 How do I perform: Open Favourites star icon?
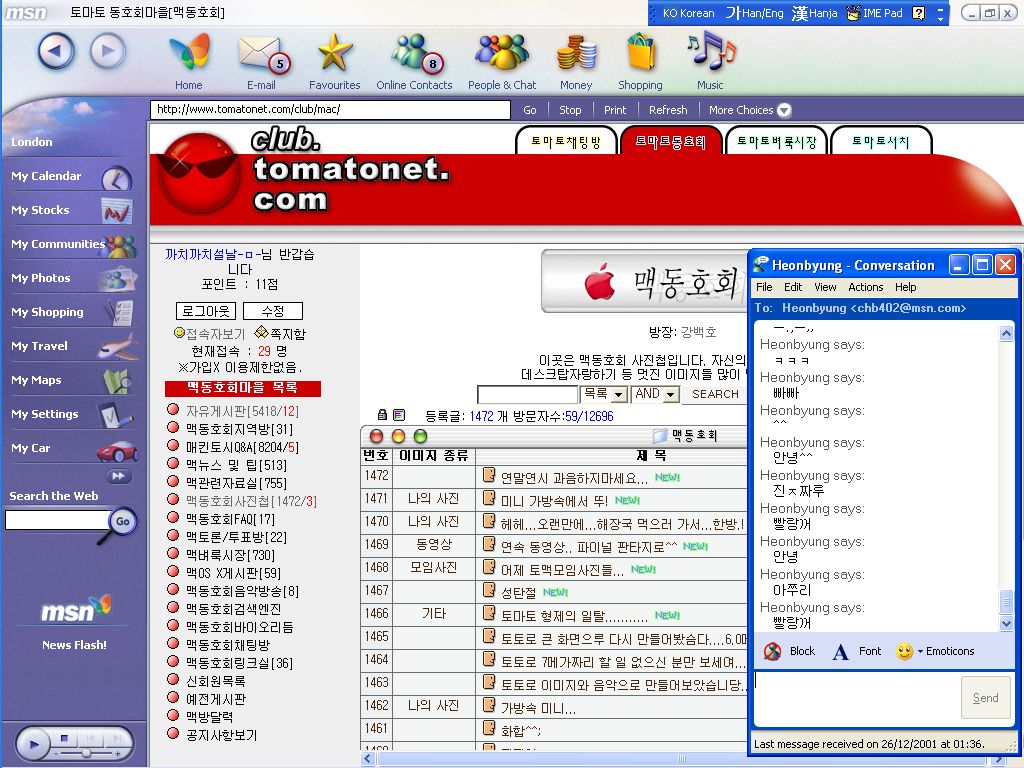tap(334, 52)
